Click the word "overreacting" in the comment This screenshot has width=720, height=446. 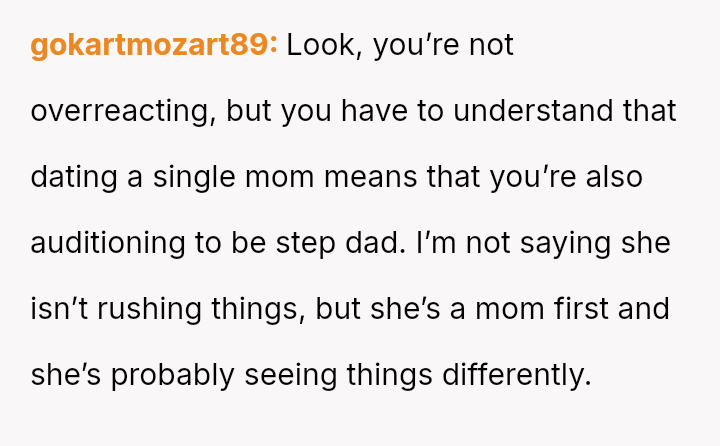[x=122, y=112]
